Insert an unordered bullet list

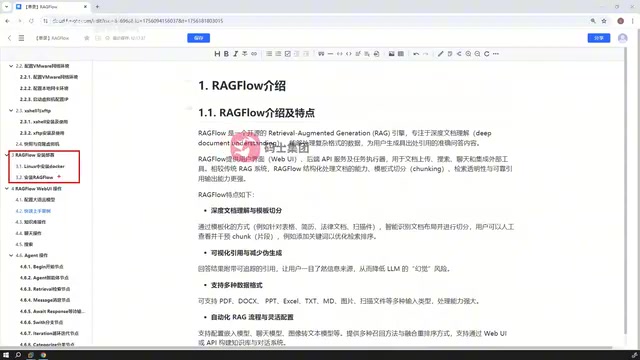point(269,54)
